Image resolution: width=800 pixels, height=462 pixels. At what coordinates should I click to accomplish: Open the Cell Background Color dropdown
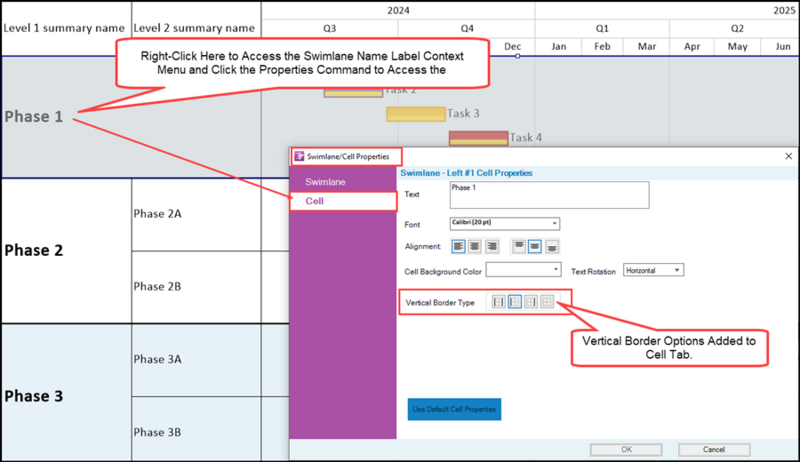click(x=523, y=270)
